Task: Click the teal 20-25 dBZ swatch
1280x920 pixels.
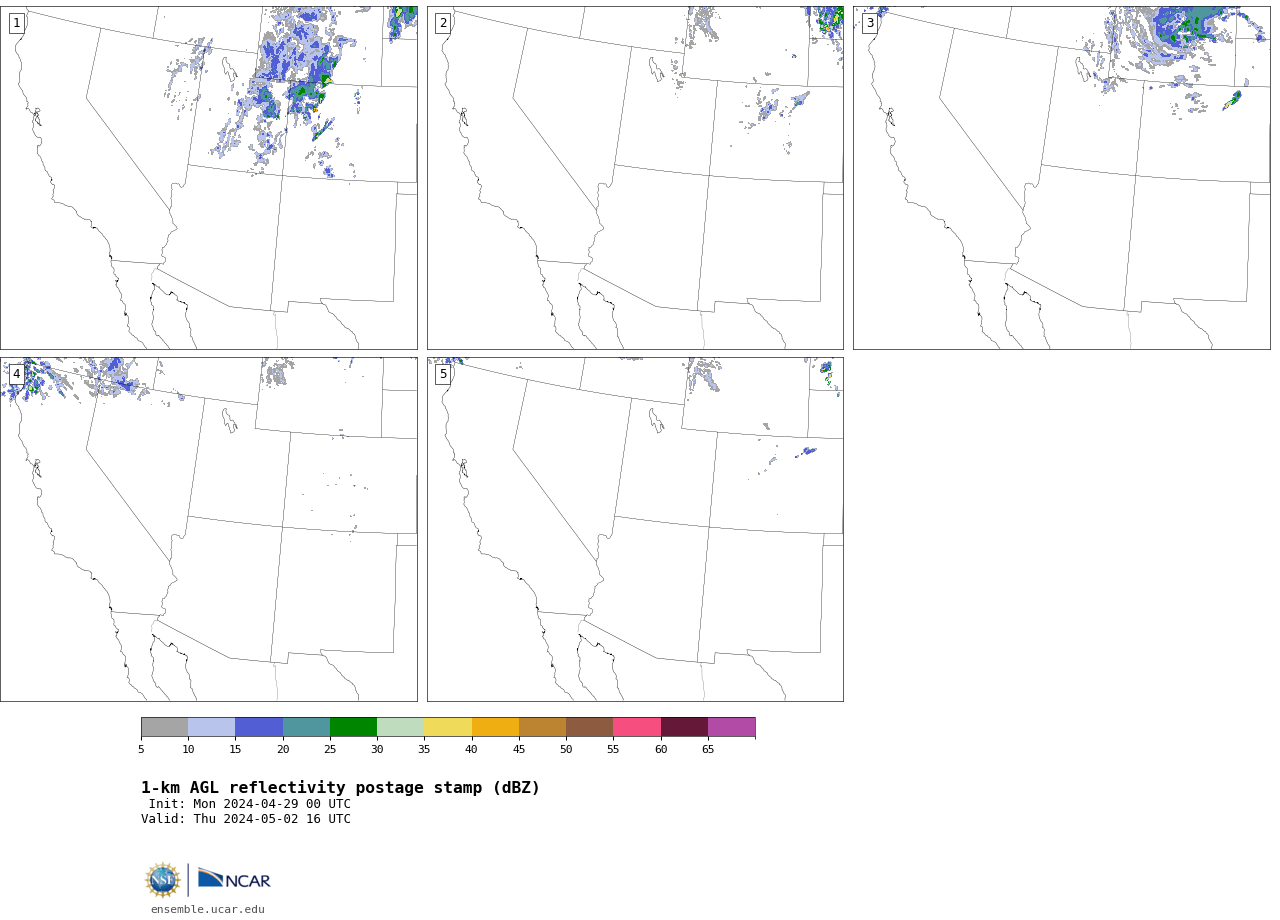Action: [306, 727]
